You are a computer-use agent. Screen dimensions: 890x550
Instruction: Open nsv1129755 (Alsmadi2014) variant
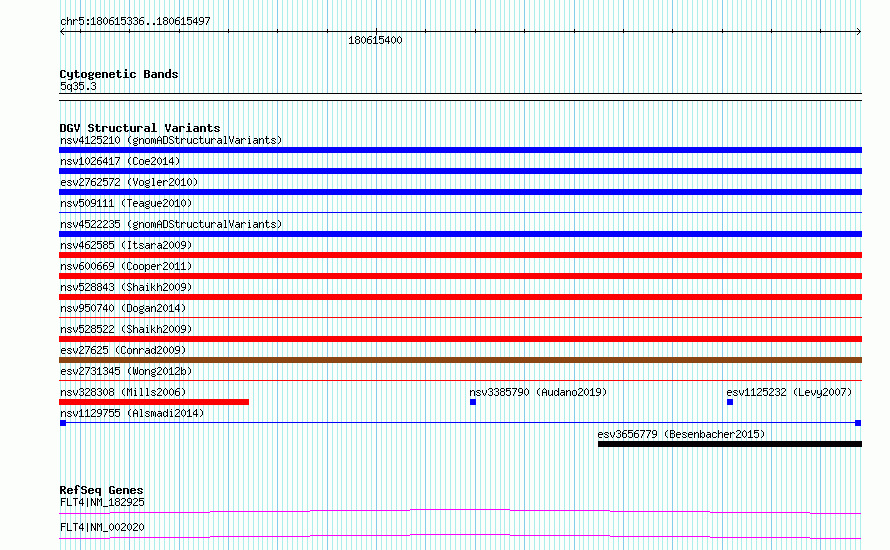point(132,413)
